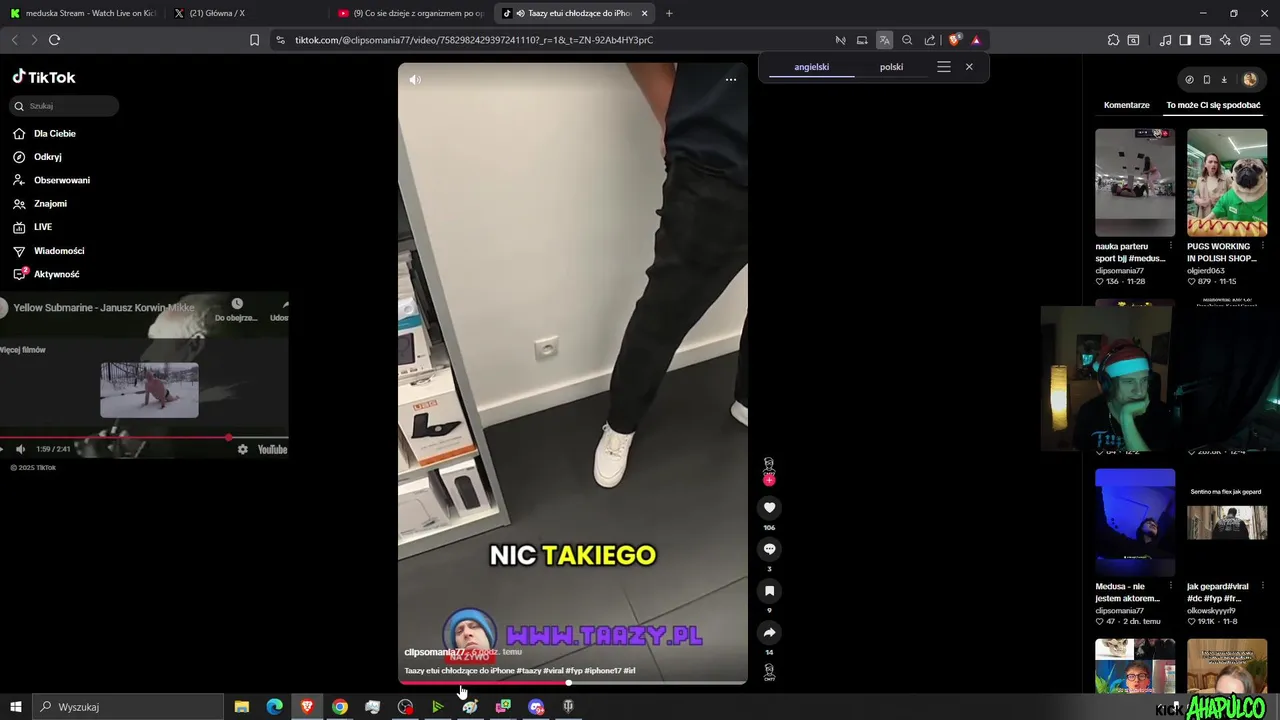Close the translate popup

[x=969, y=67]
